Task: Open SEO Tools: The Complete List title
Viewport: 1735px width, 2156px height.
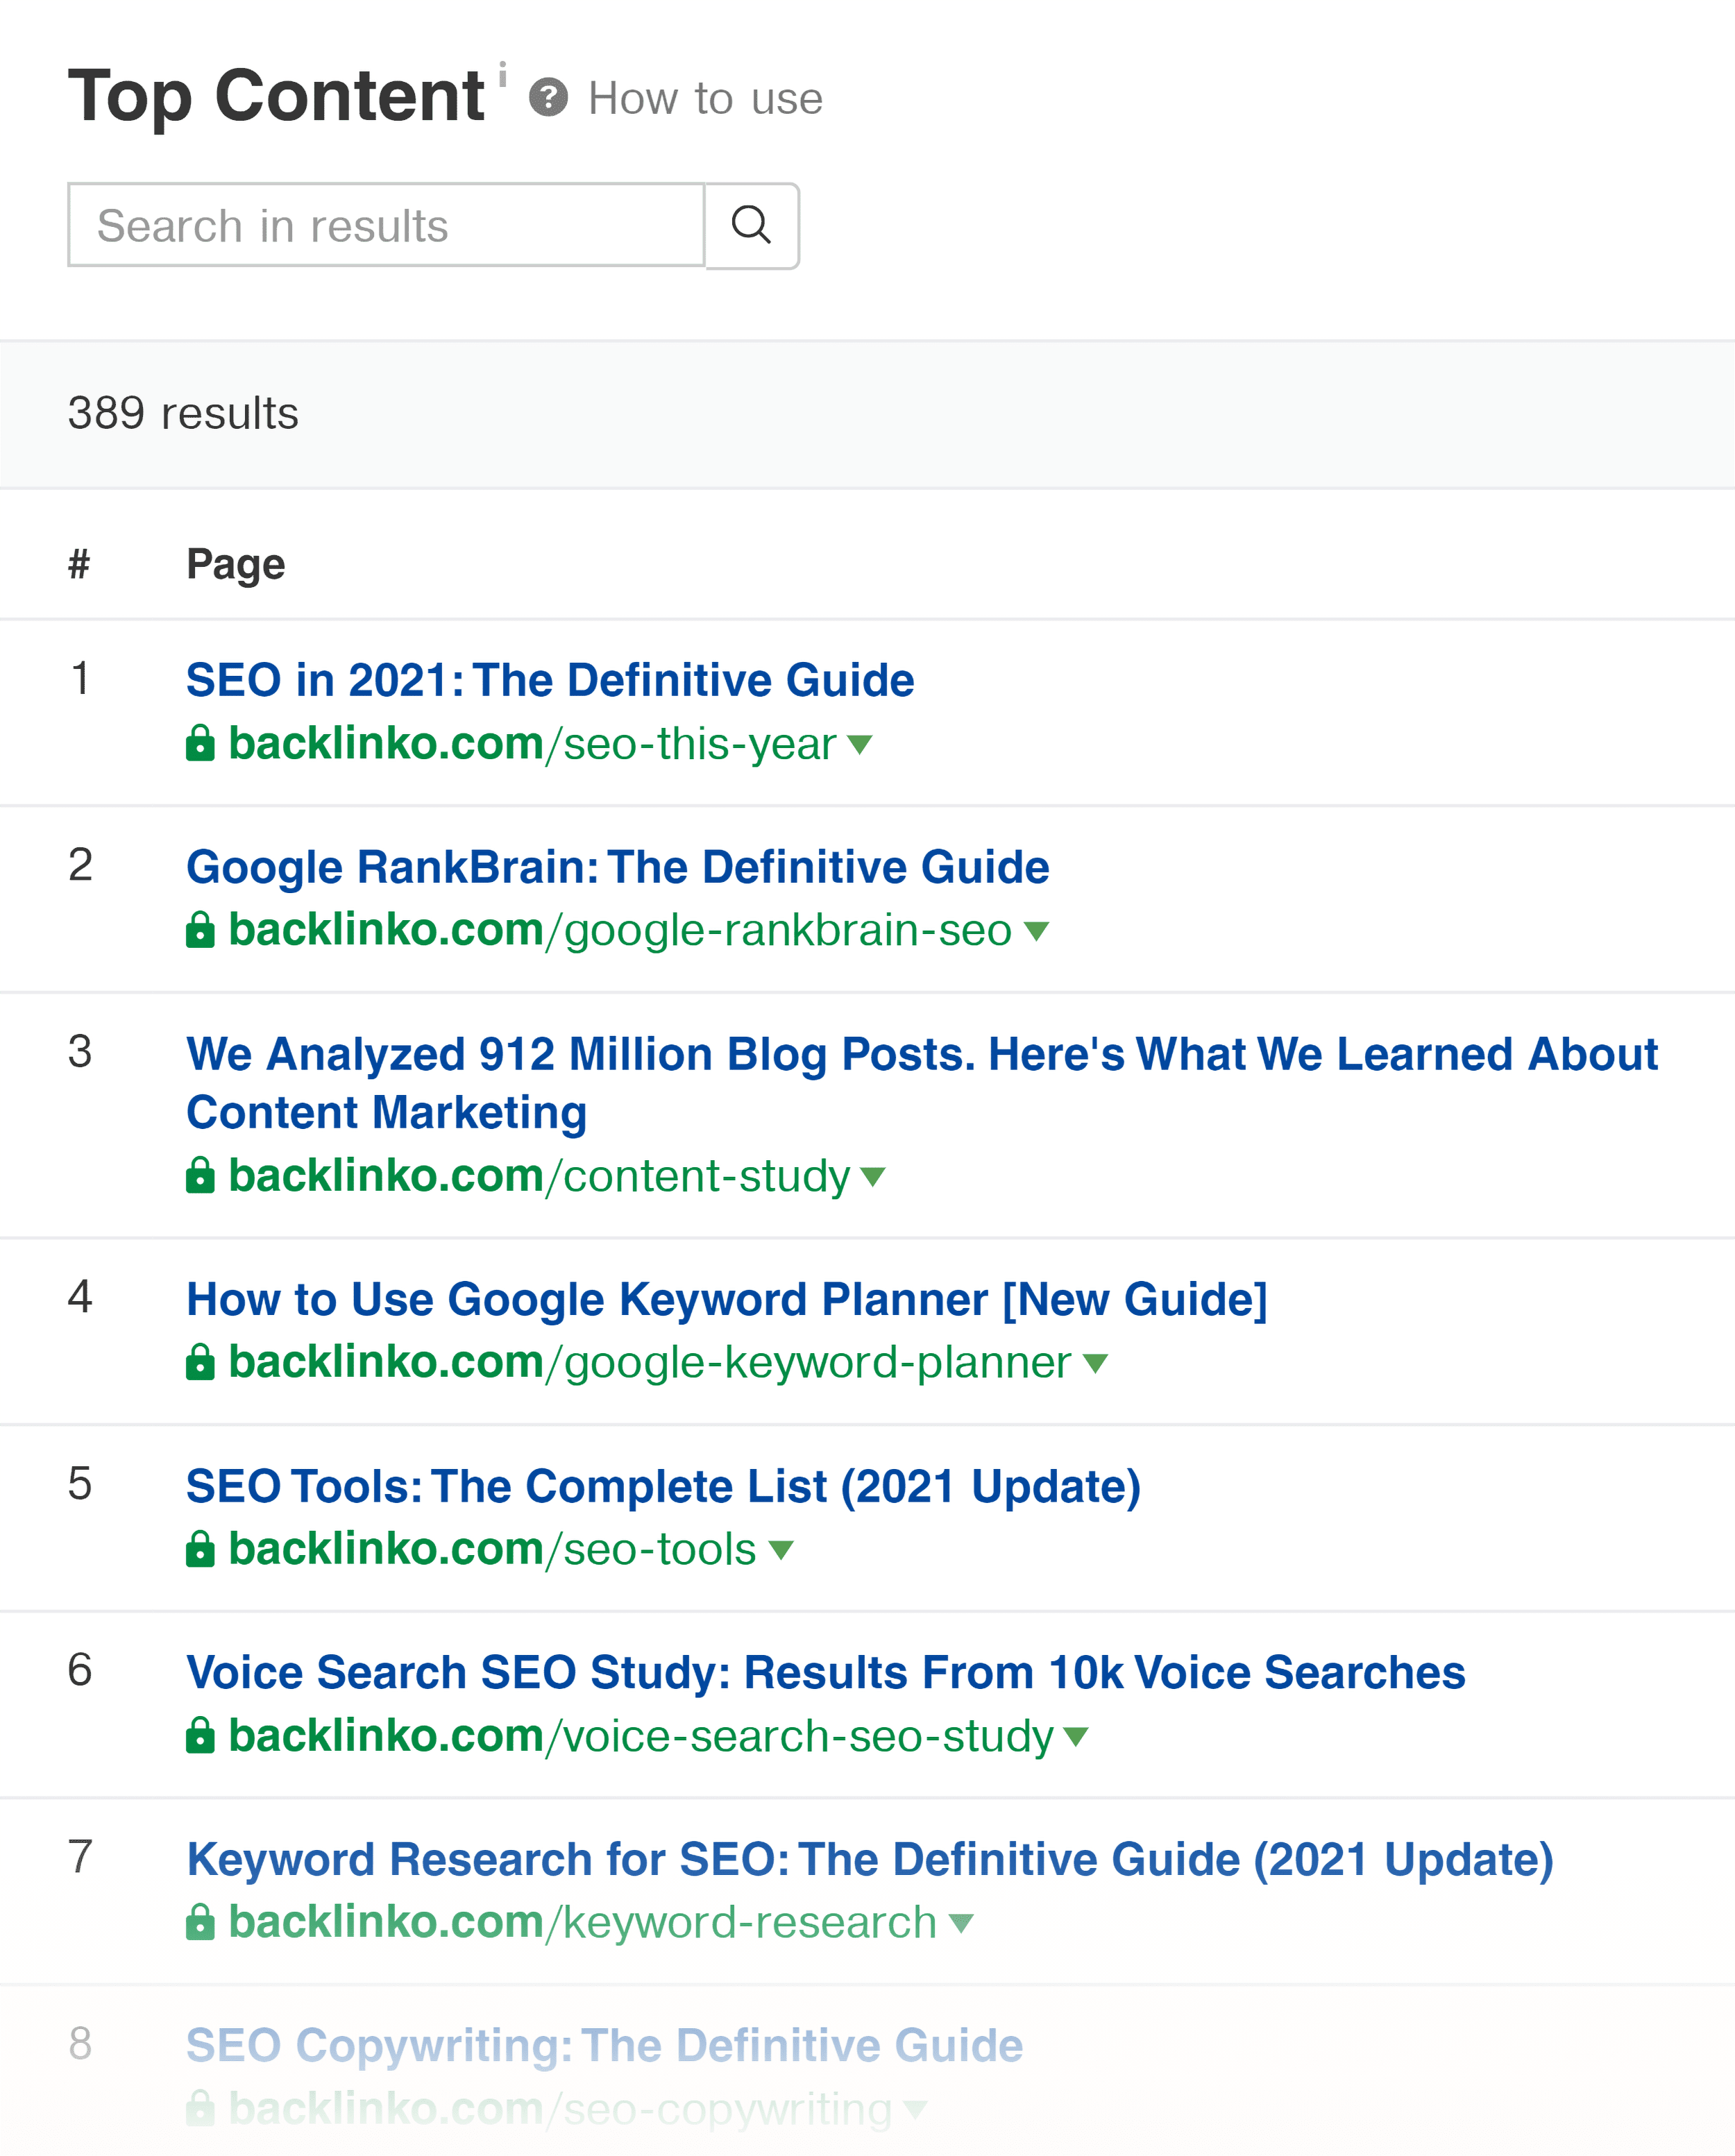Action: [x=663, y=1486]
